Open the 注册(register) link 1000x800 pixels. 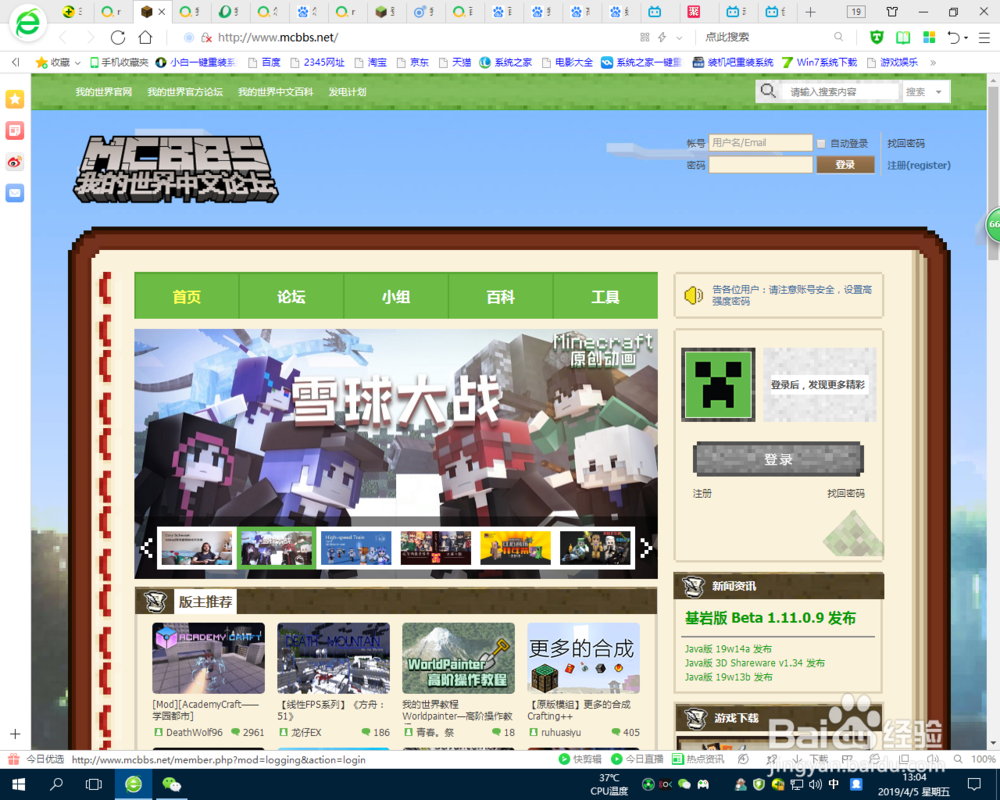click(x=918, y=165)
